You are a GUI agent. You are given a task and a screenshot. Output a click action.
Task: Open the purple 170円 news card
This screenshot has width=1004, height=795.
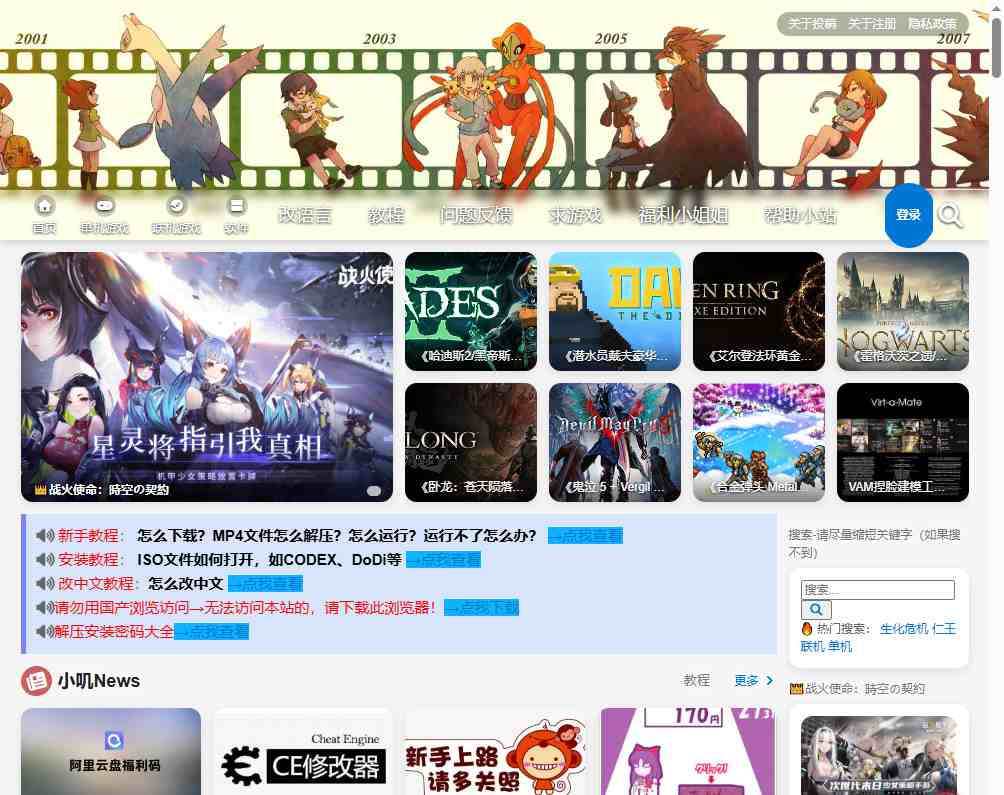pos(688,751)
